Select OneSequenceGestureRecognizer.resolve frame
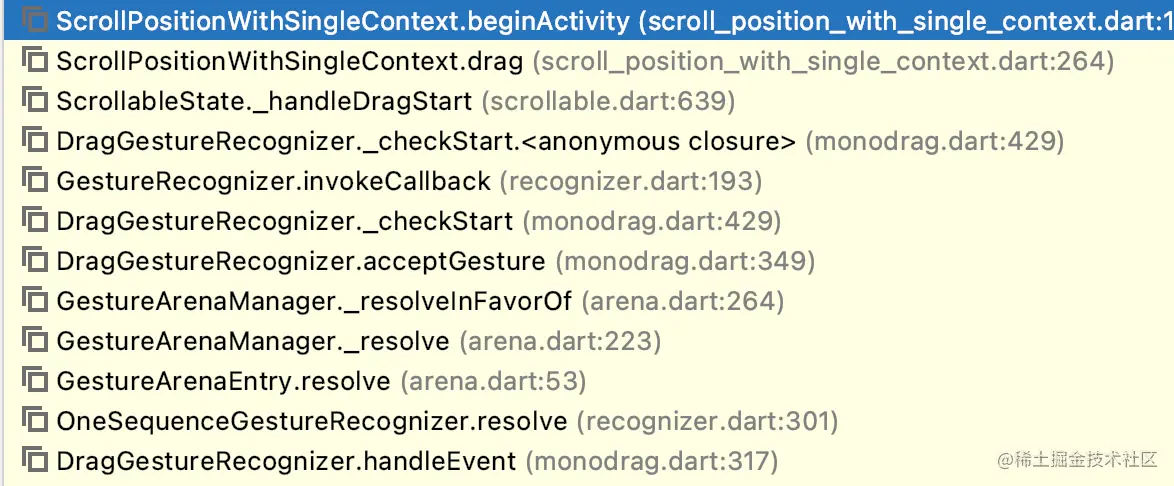The image size is (1174, 486). point(312,421)
